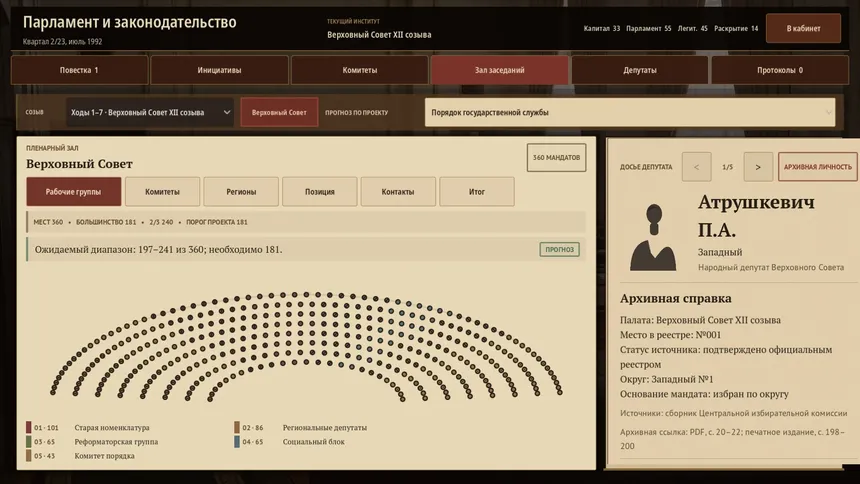Click the Верховный Совет XII созыва institute label
Image resolution: width=860 pixels, height=484 pixels.
click(x=379, y=35)
